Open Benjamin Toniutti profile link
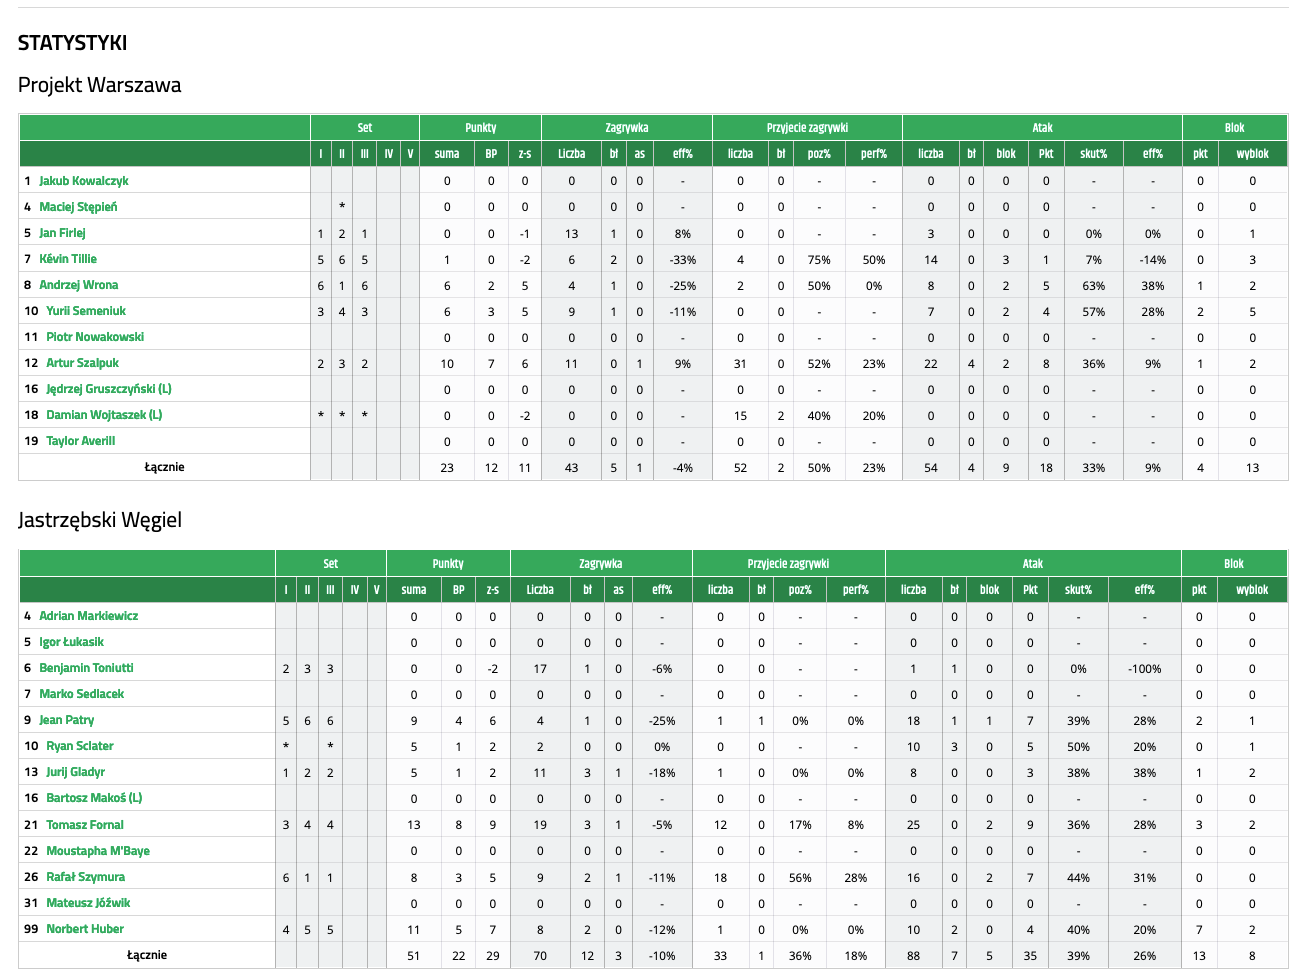Screen dimensions: 1306x976 86,668
